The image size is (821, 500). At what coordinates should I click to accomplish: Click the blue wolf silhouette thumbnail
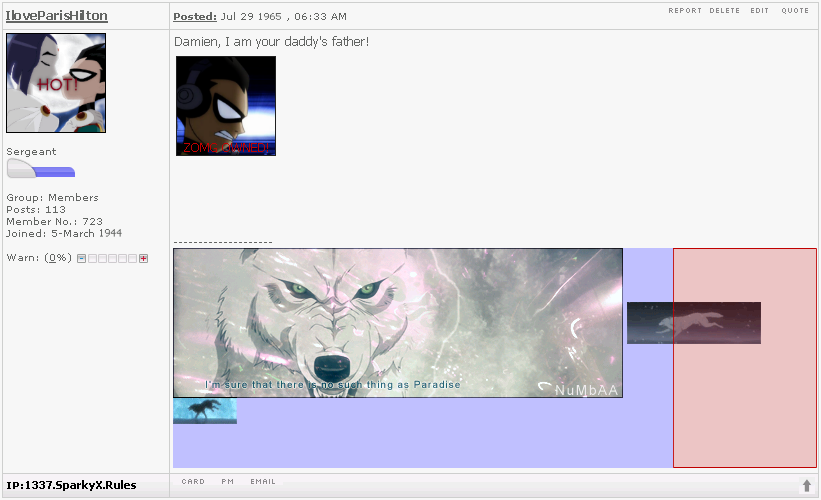point(205,411)
